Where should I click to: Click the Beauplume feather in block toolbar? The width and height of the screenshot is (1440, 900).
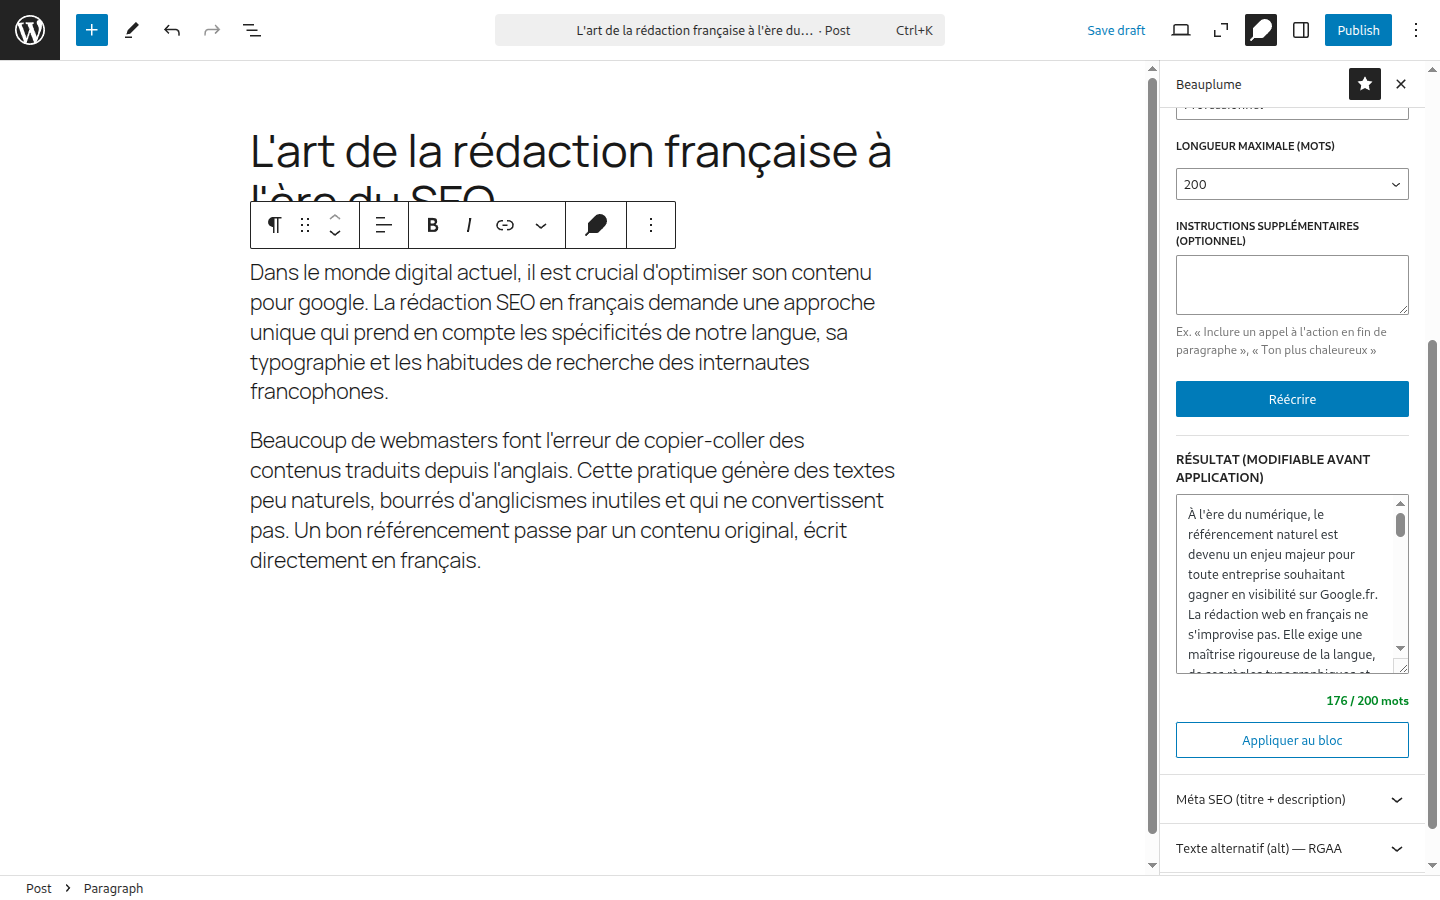[x=596, y=225]
